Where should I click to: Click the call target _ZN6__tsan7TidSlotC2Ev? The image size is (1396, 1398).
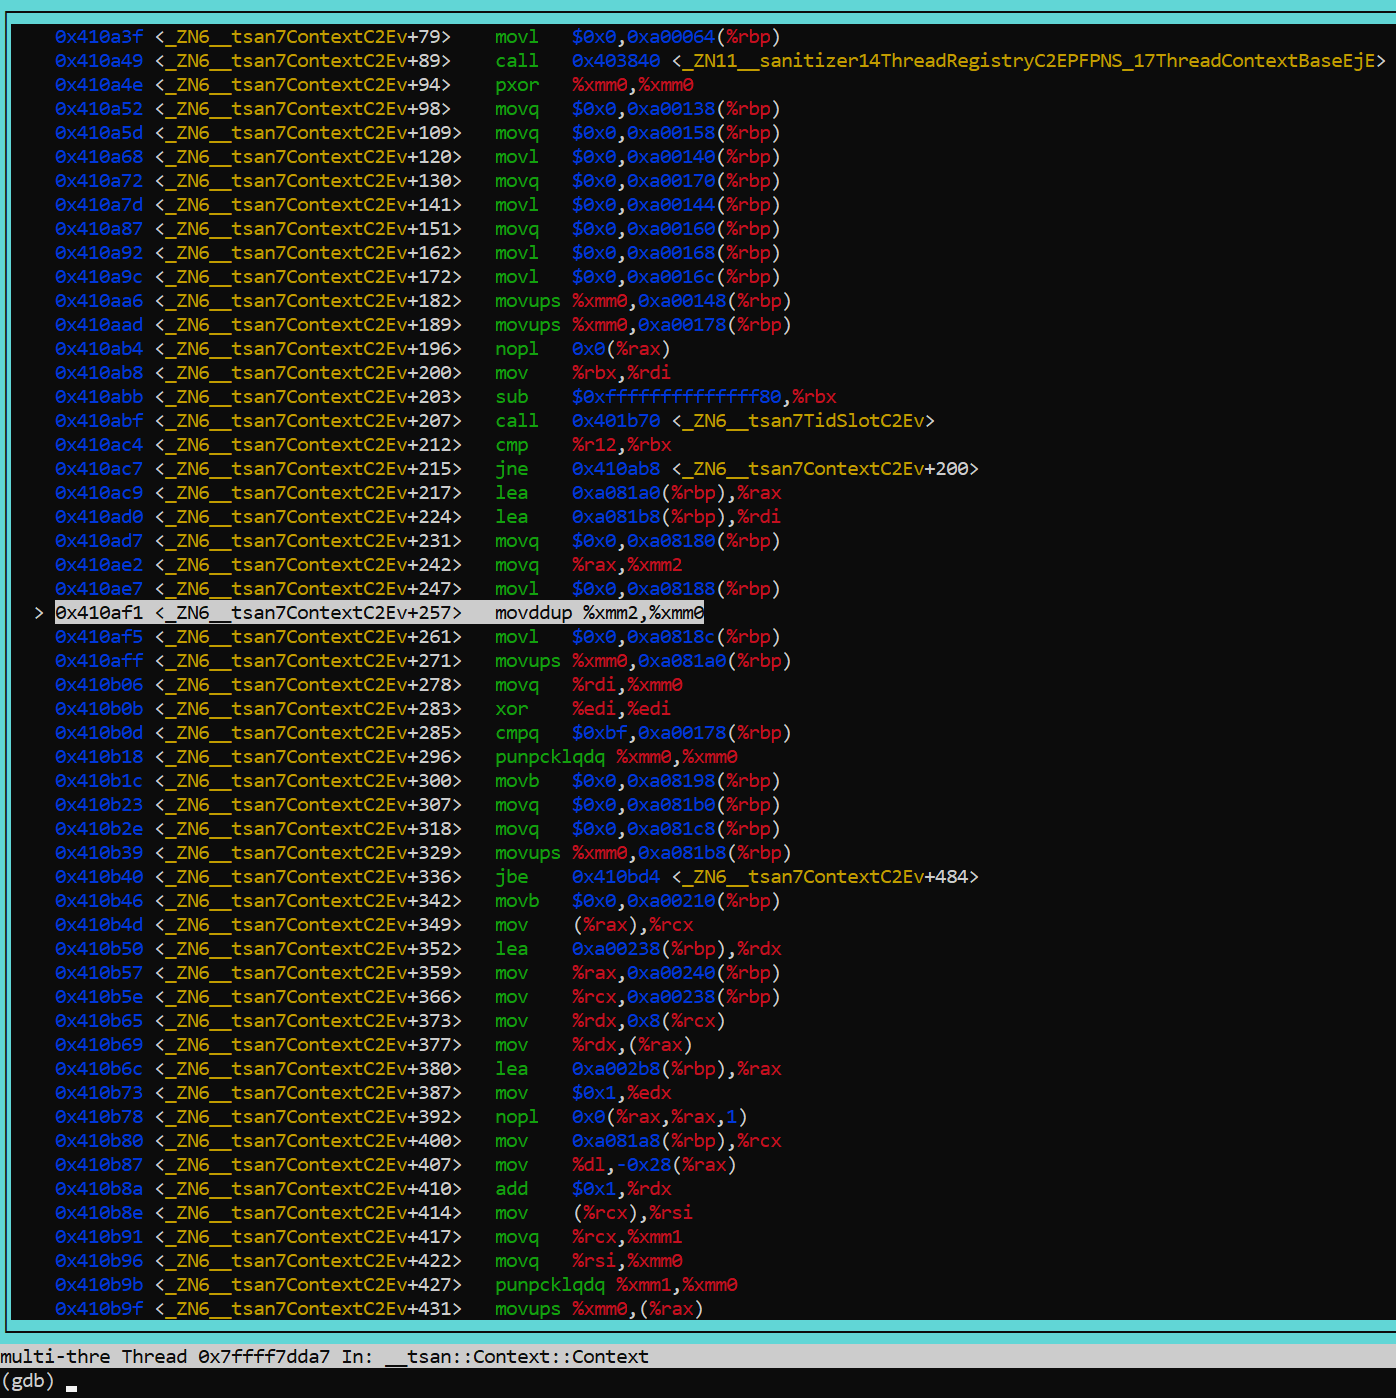[803, 421]
